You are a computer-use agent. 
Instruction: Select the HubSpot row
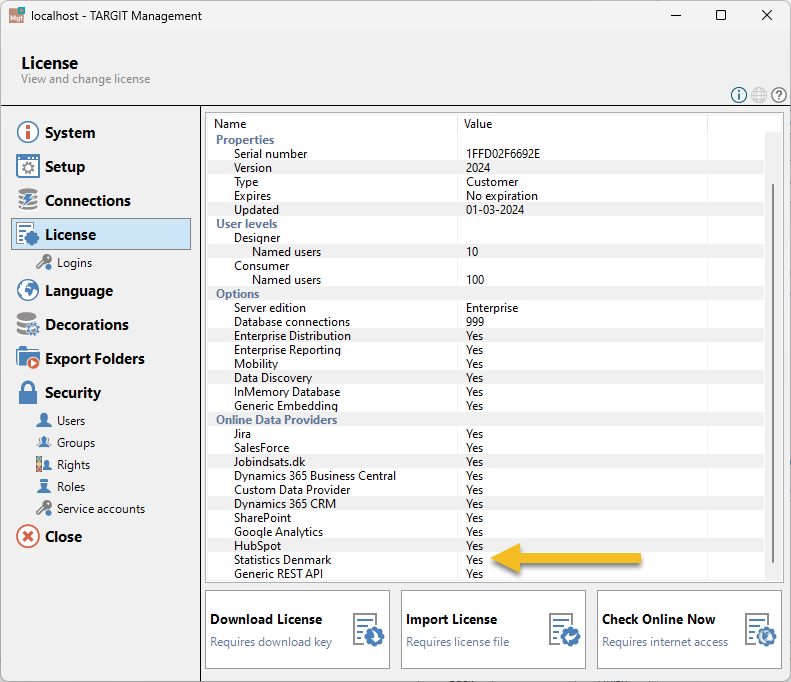coord(485,546)
